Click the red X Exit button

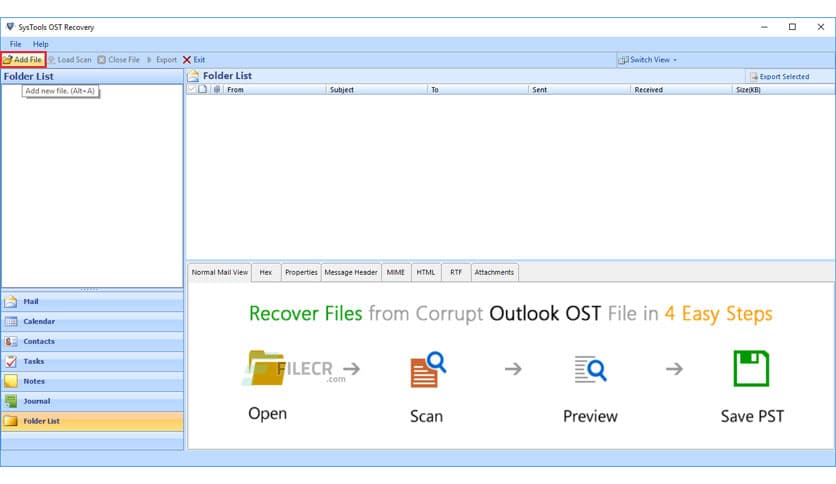[x=194, y=60]
